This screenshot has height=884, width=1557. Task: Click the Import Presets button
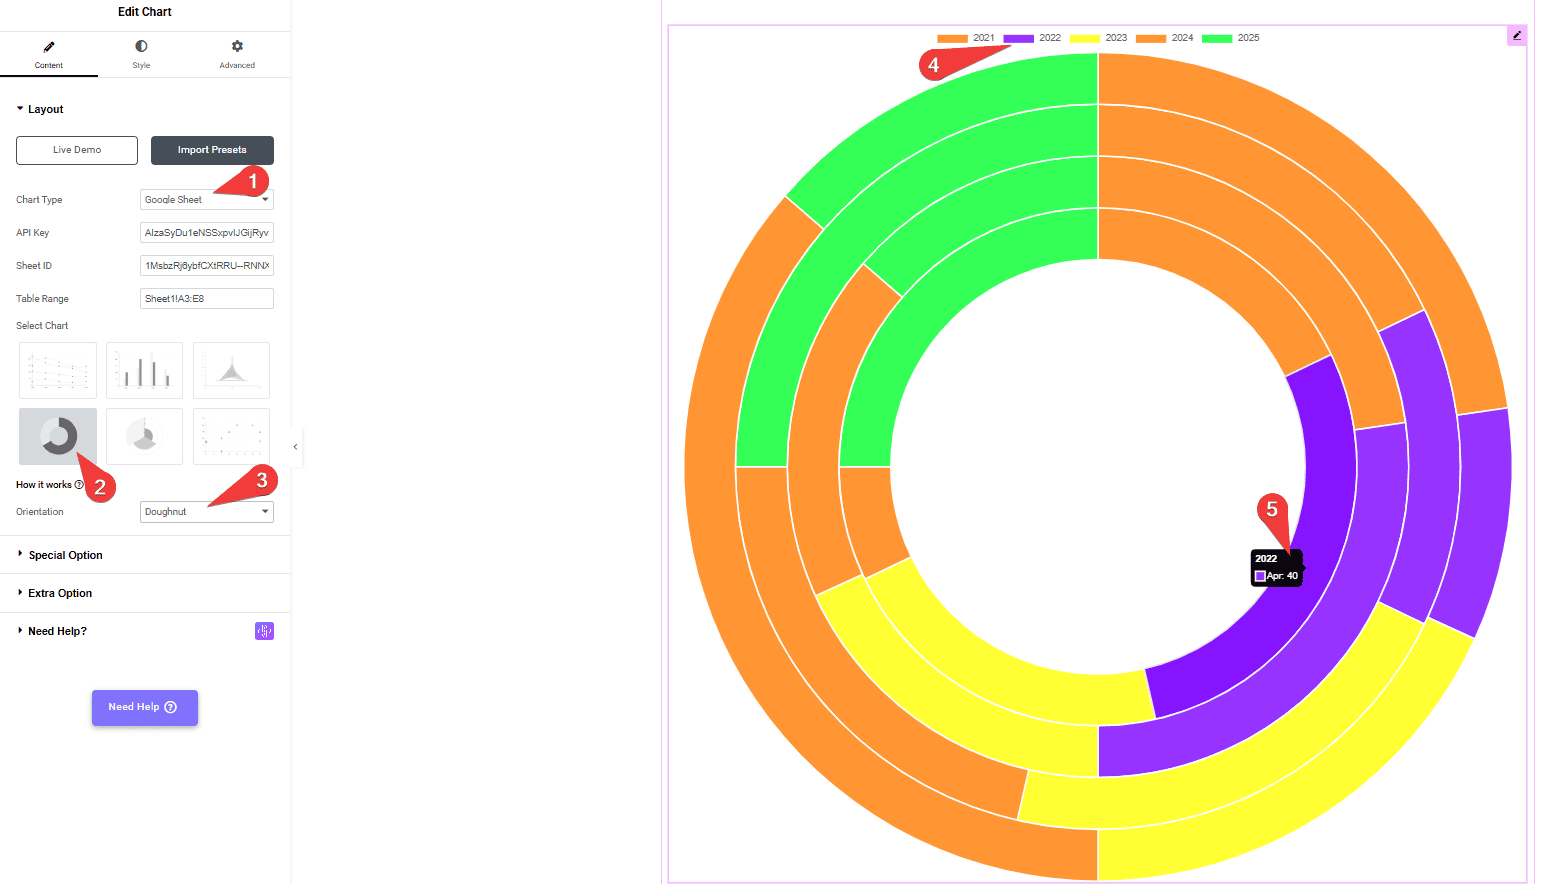click(x=212, y=150)
